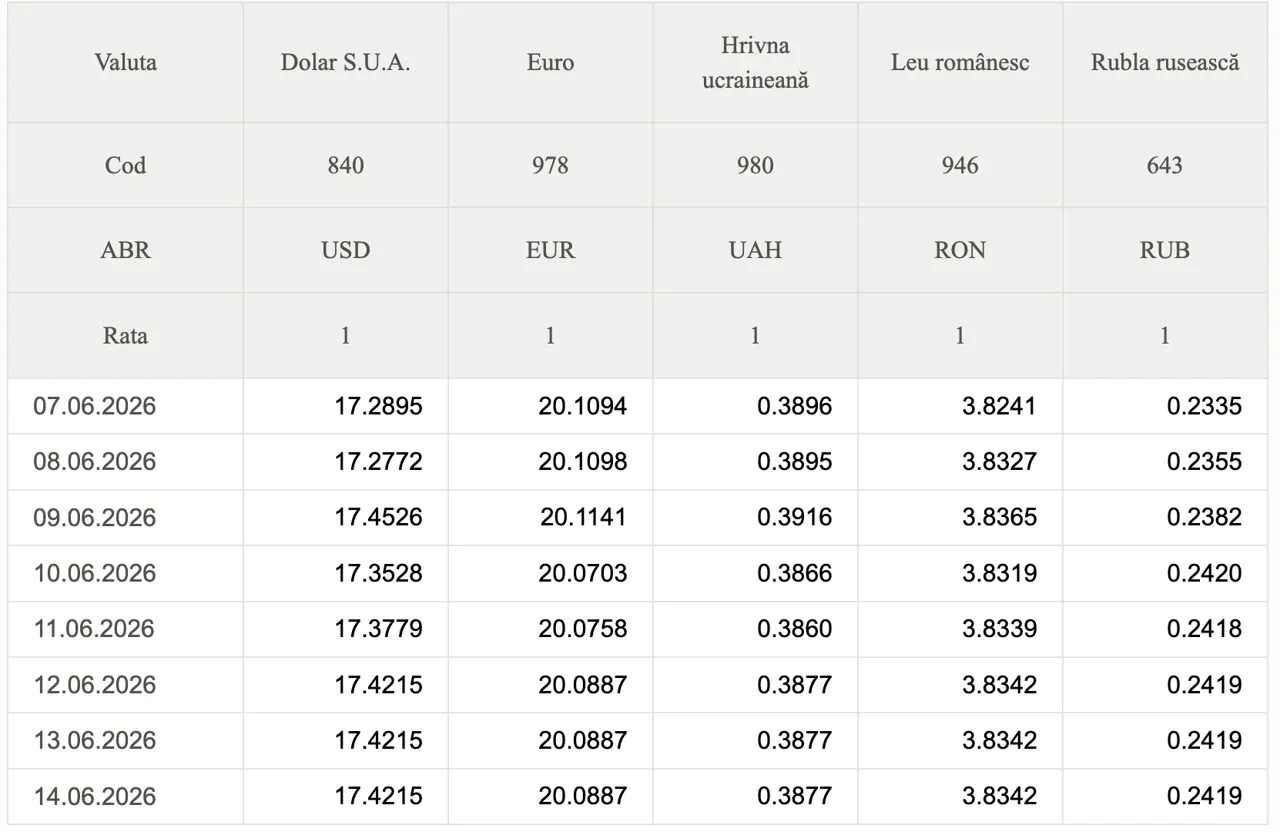This screenshot has height=832, width=1280.
Task: Click the Hrivna ucraineană header cell
Action: tap(755, 62)
